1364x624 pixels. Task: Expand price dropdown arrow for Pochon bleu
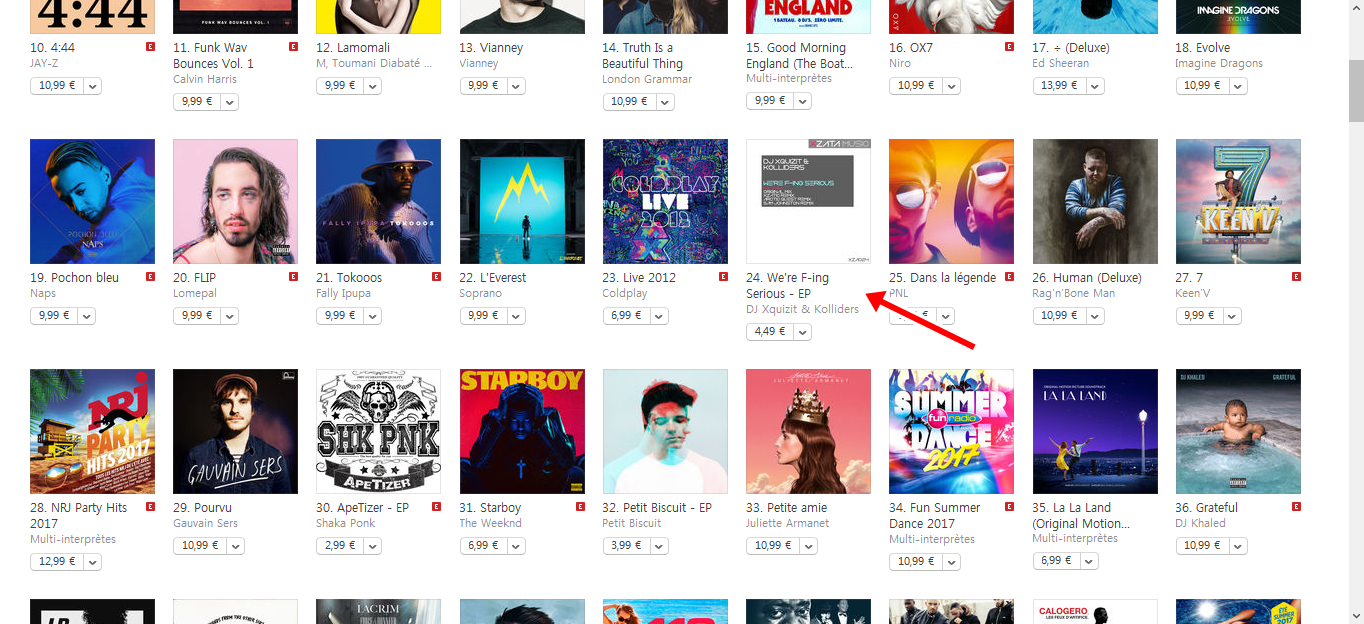(x=87, y=316)
